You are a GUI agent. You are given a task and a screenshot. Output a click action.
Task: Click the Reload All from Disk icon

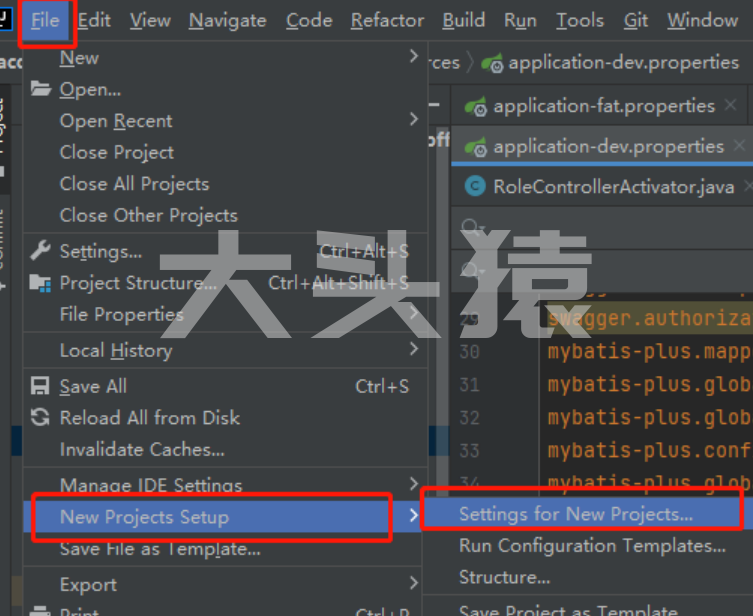point(40,417)
